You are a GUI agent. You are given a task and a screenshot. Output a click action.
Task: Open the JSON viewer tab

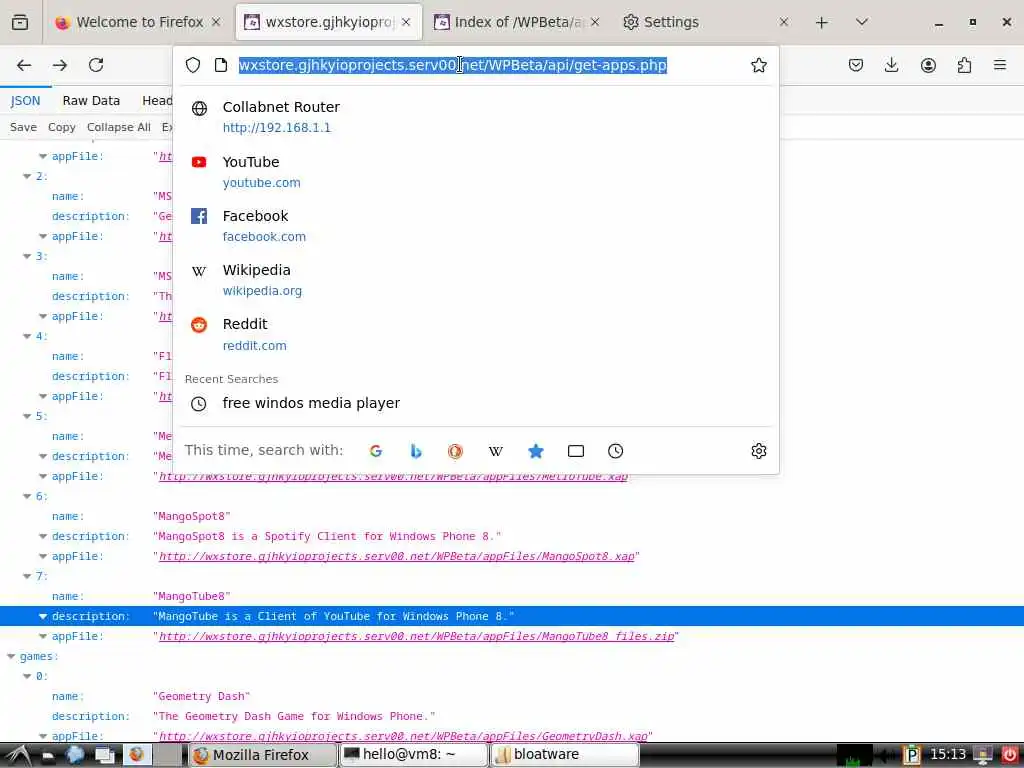[x=25, y=101]
